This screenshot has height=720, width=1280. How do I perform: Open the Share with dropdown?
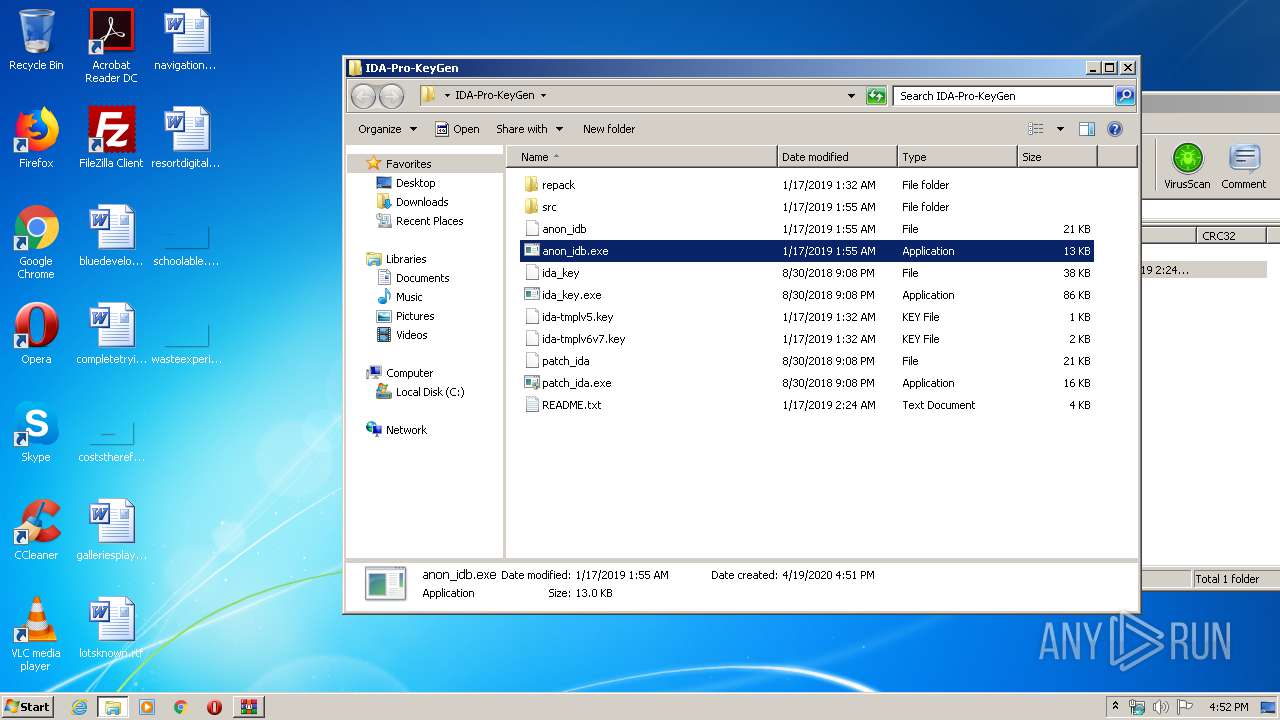coord(529,129)
